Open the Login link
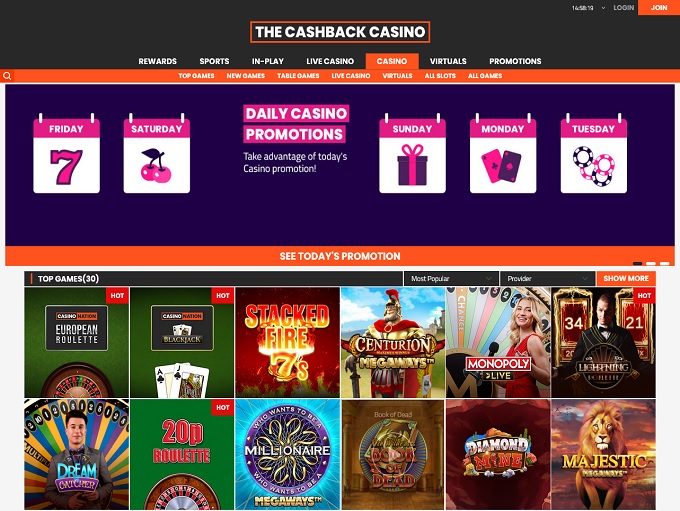 coord(624,8)
